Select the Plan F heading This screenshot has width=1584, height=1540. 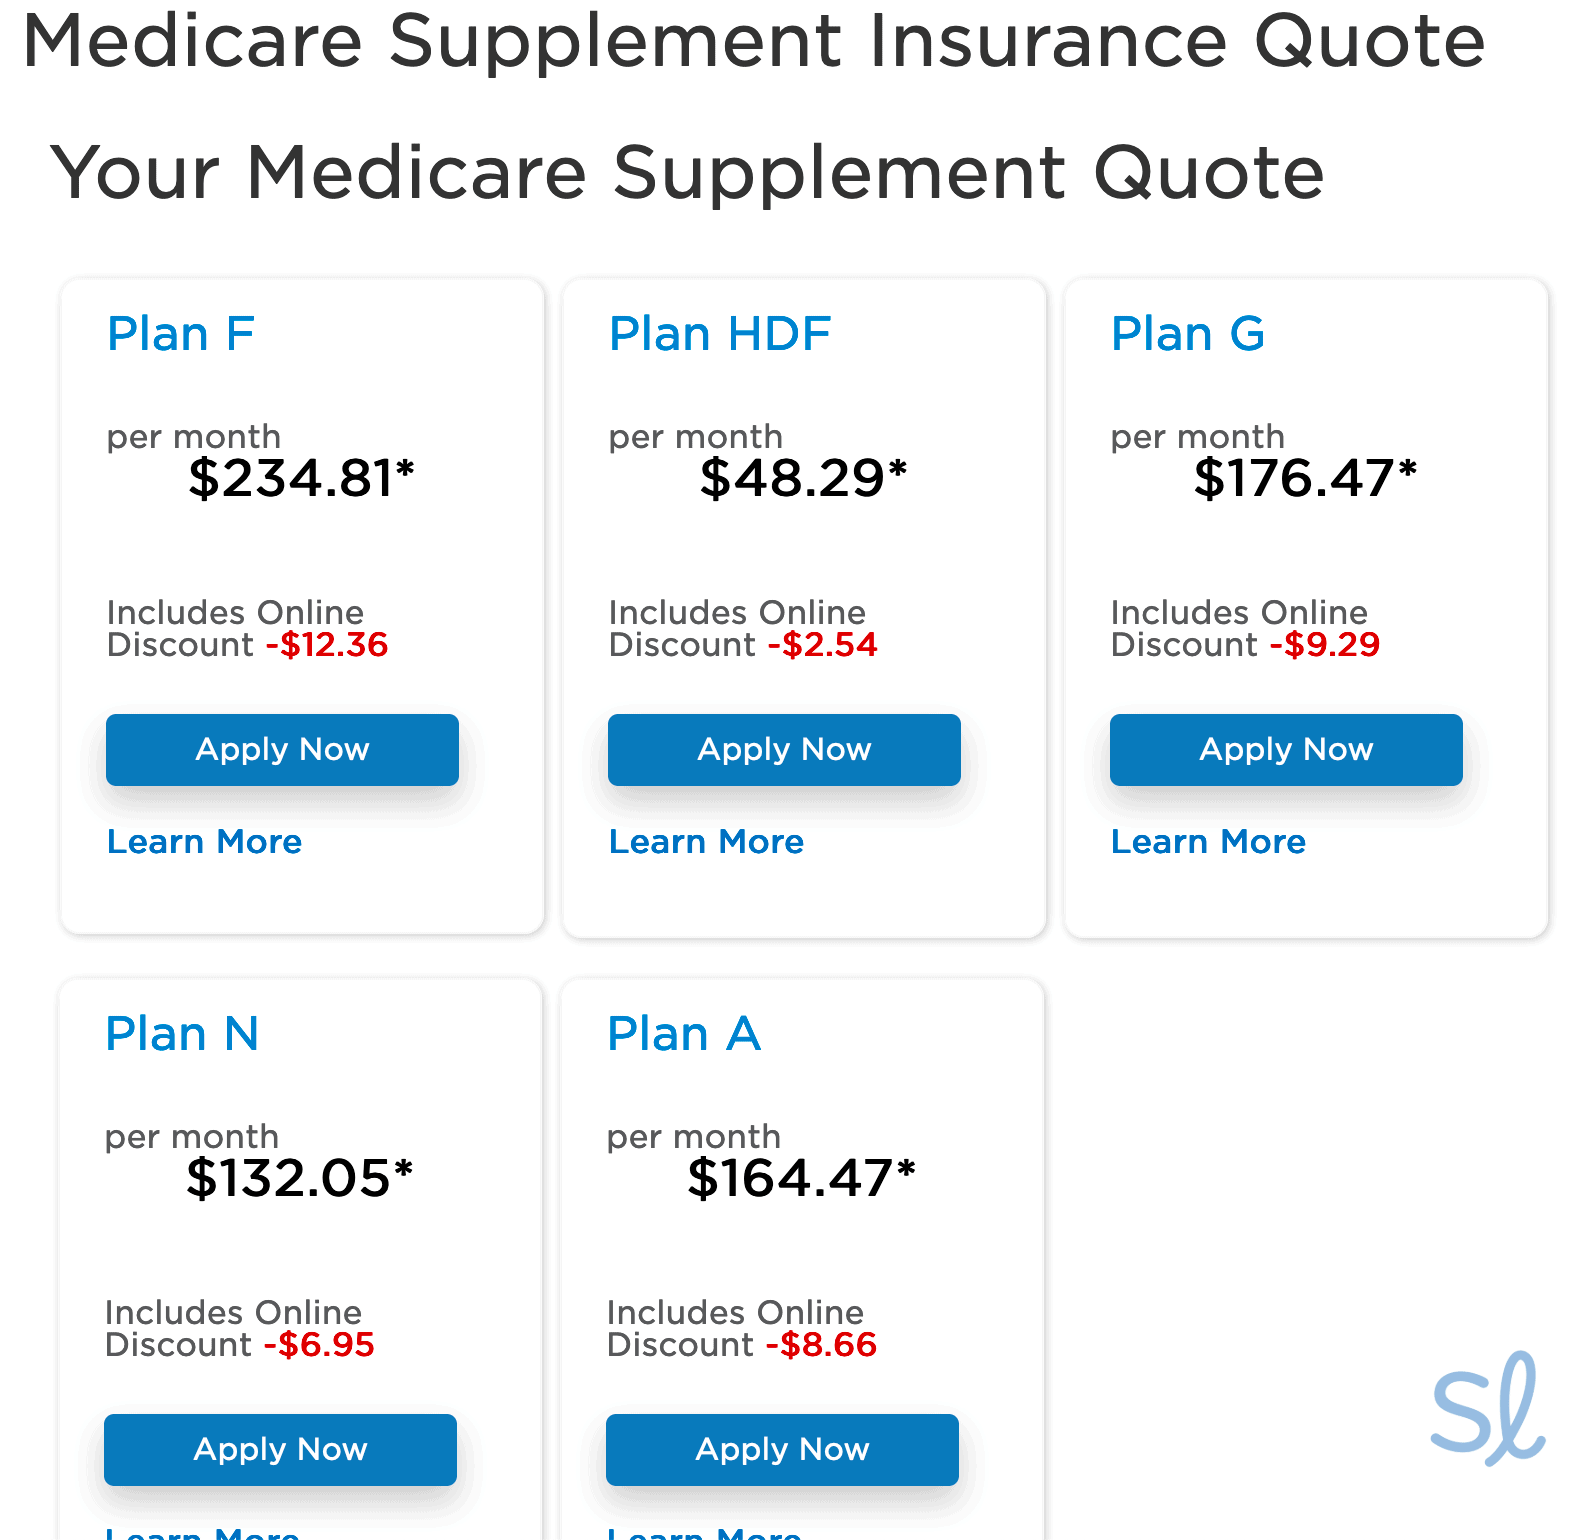(181, 334)
